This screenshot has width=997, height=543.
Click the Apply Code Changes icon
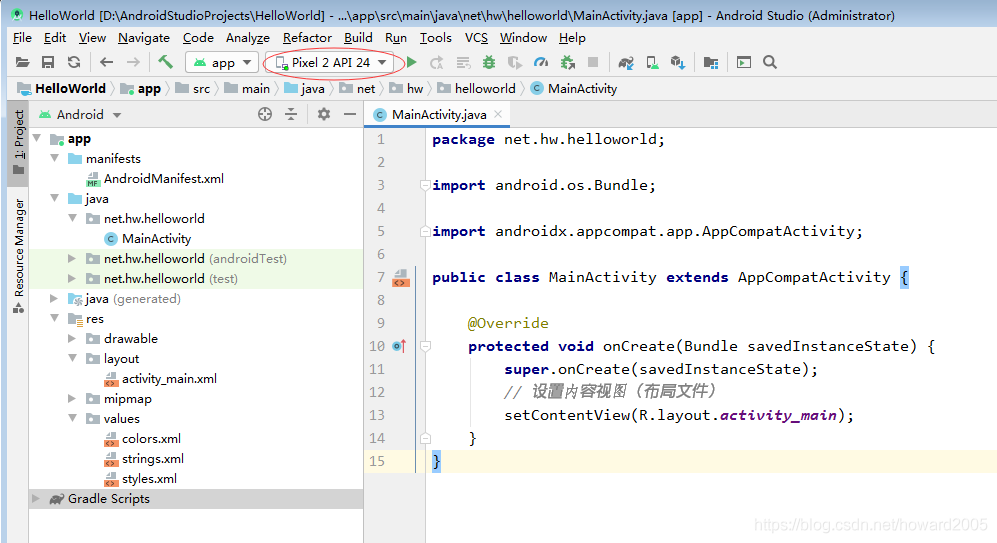point(463,62)
